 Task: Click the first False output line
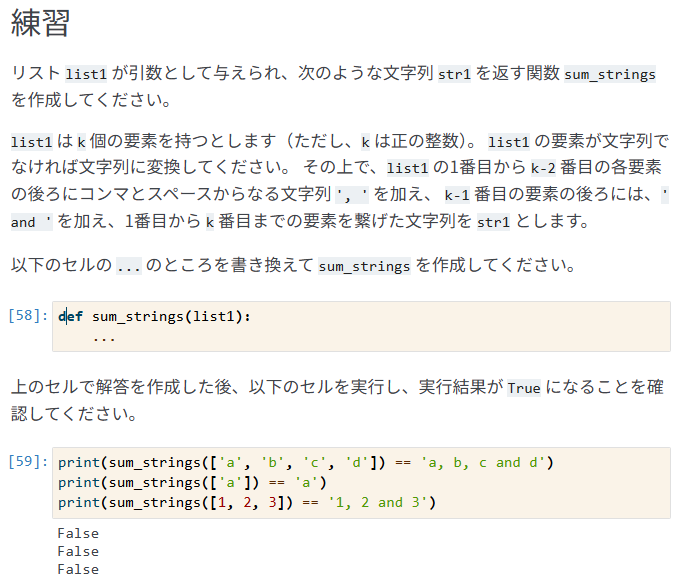point(78,533)
